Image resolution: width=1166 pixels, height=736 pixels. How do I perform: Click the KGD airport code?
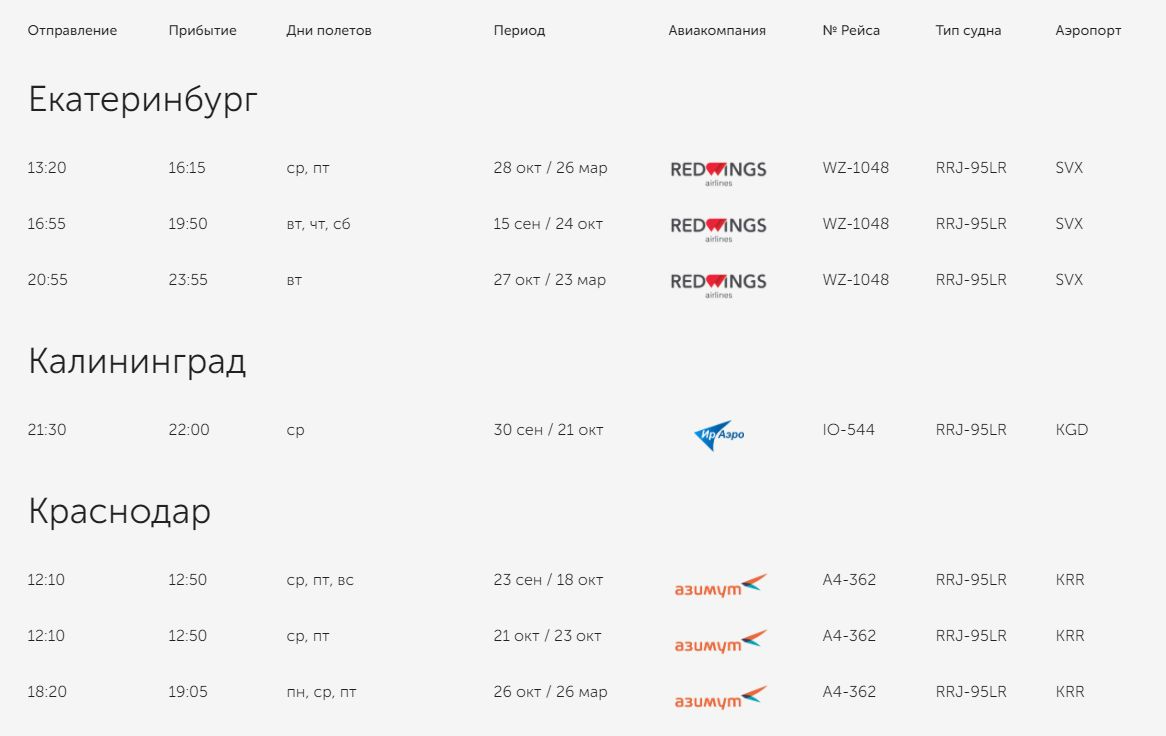click(1071, 430)
